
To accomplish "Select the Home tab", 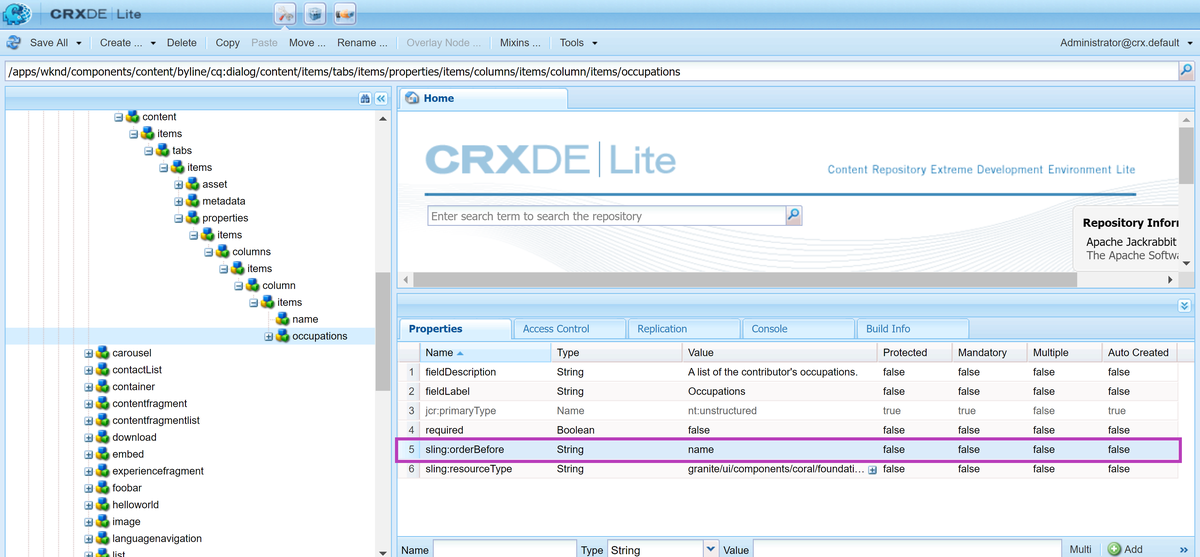I will [x=483, y=98].
